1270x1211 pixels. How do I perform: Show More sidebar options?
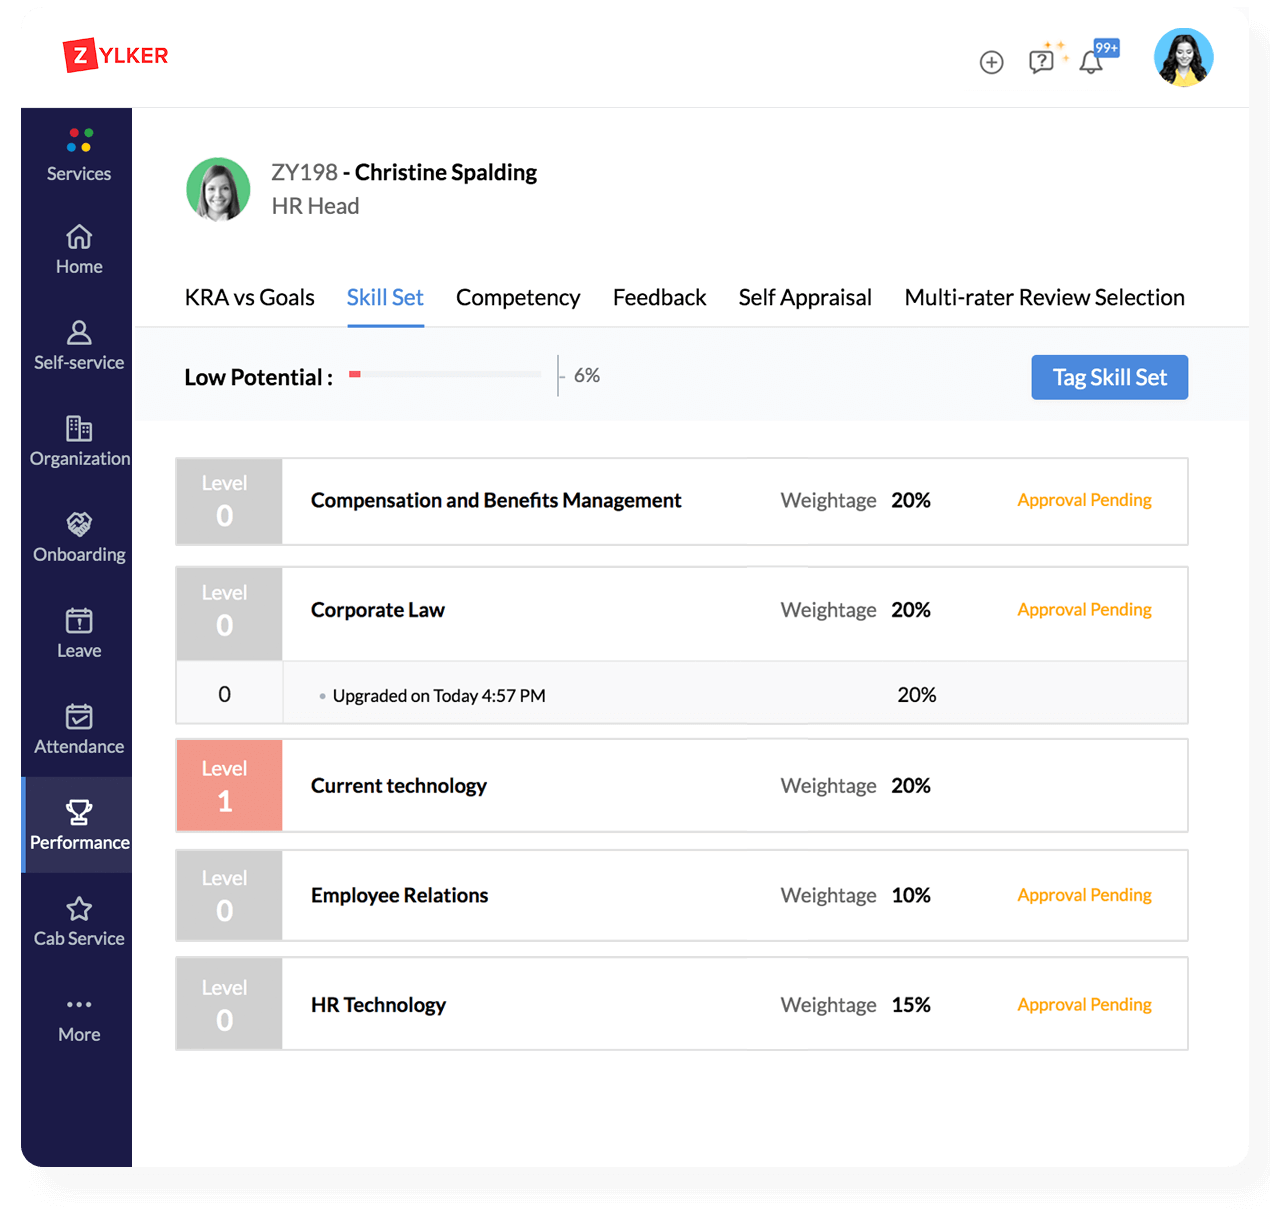(x=79, y=1019)
